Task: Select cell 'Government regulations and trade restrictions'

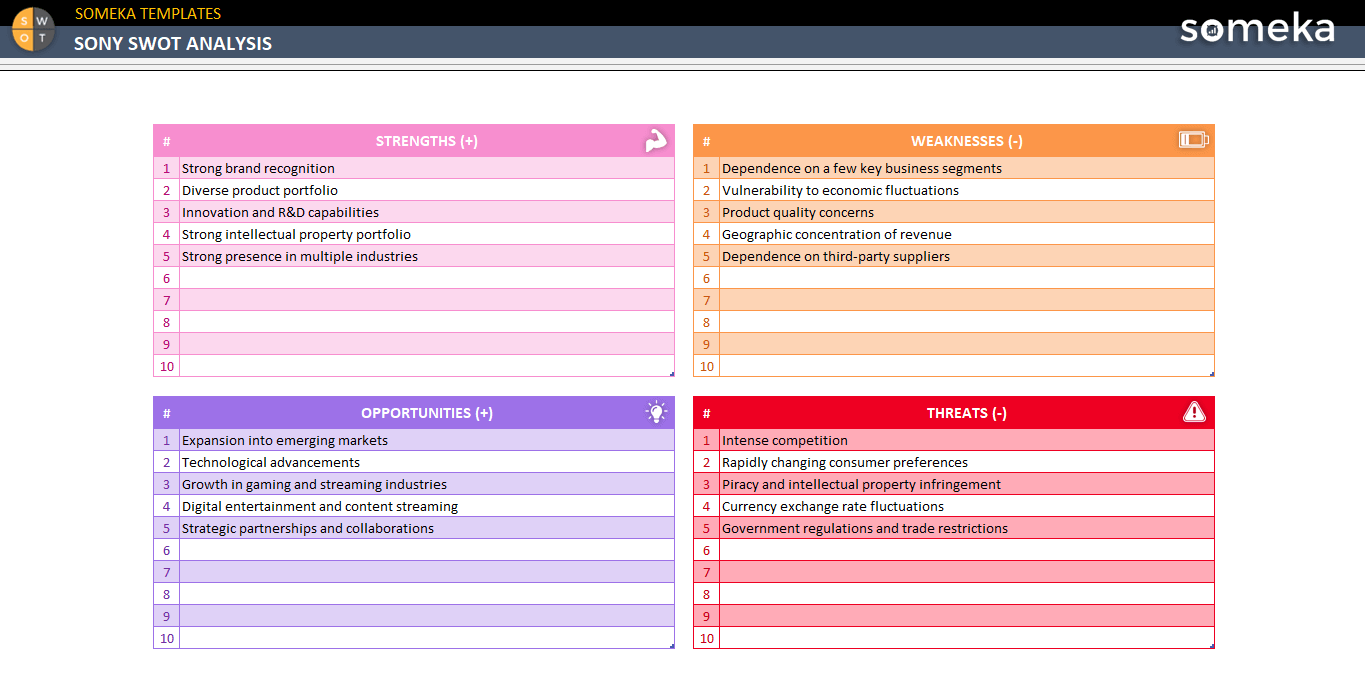Action: click(967, 528)
